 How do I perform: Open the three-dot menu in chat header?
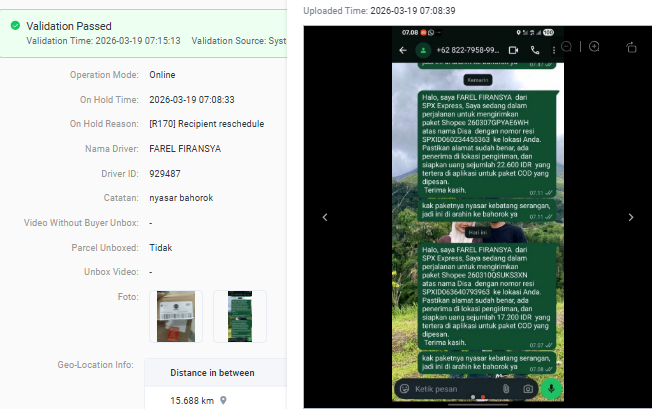(x=553, y=50)
